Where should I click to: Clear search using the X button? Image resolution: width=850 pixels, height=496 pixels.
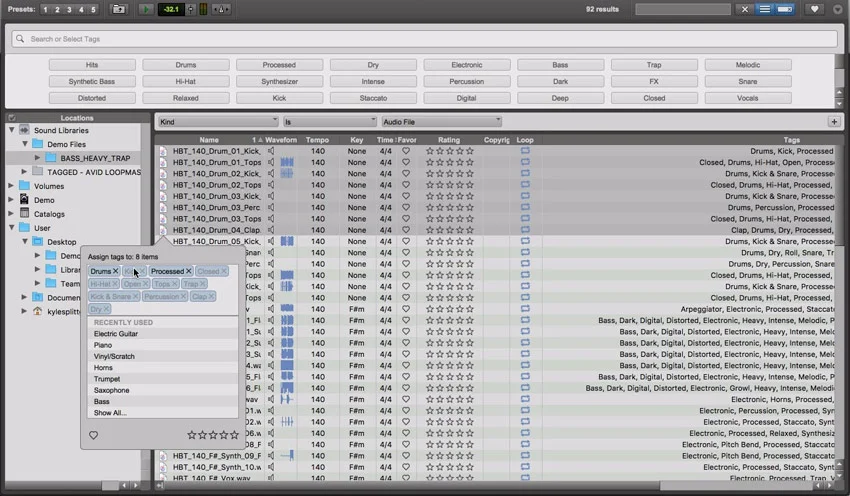point(744,9)
